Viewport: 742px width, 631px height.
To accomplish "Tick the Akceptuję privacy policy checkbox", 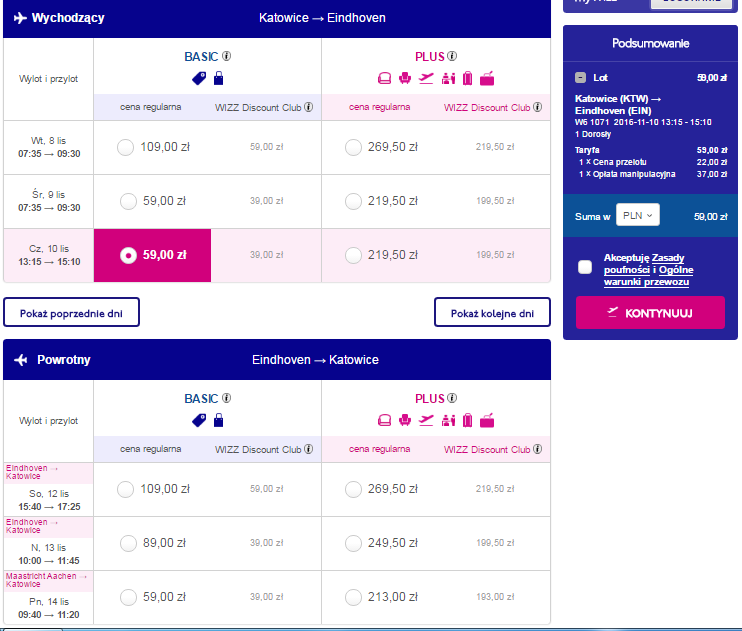I will (585, 267).
